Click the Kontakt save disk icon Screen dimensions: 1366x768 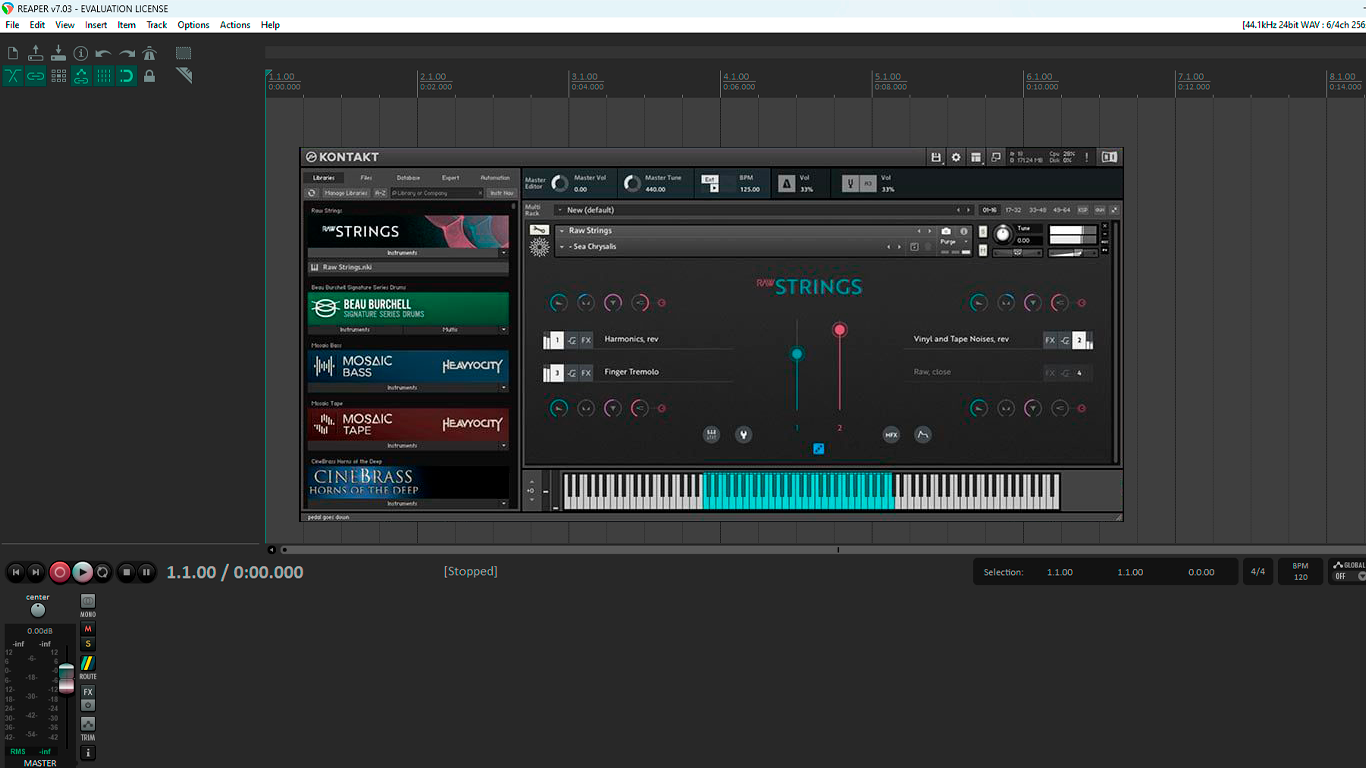(x=936, y=157)
